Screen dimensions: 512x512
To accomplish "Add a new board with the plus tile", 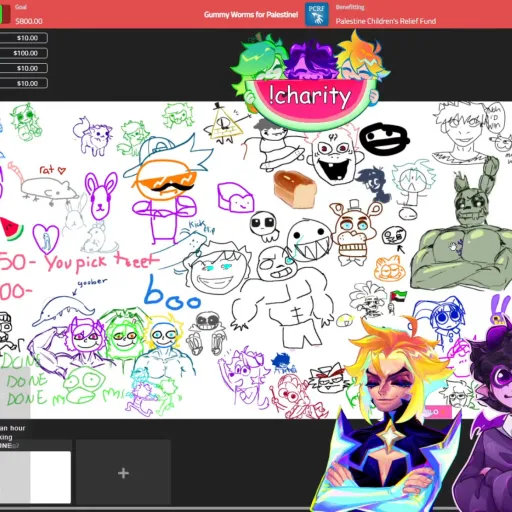I will (x=123, y=473).
